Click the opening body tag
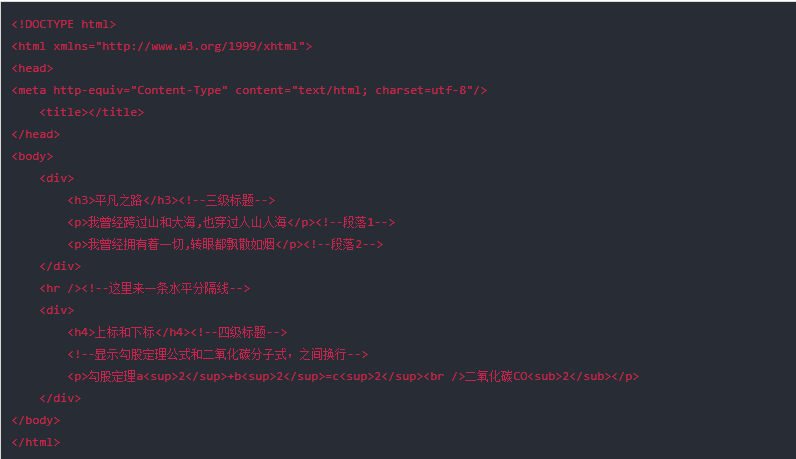 pyautogui.click(x=32, y=156)
